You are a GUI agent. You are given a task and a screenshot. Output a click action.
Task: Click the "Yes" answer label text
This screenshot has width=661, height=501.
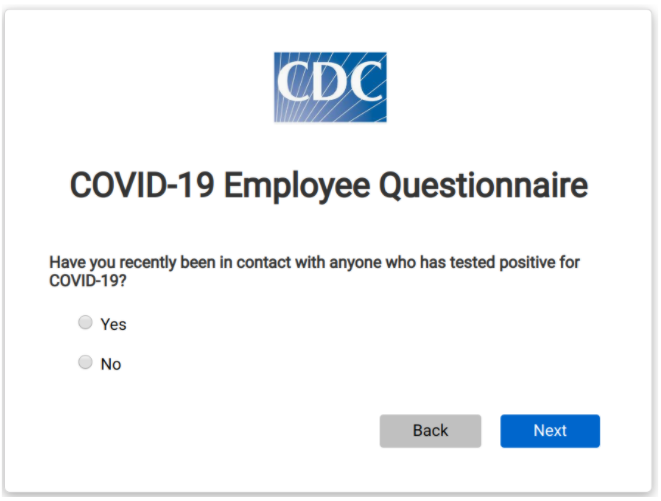point(113,324)
